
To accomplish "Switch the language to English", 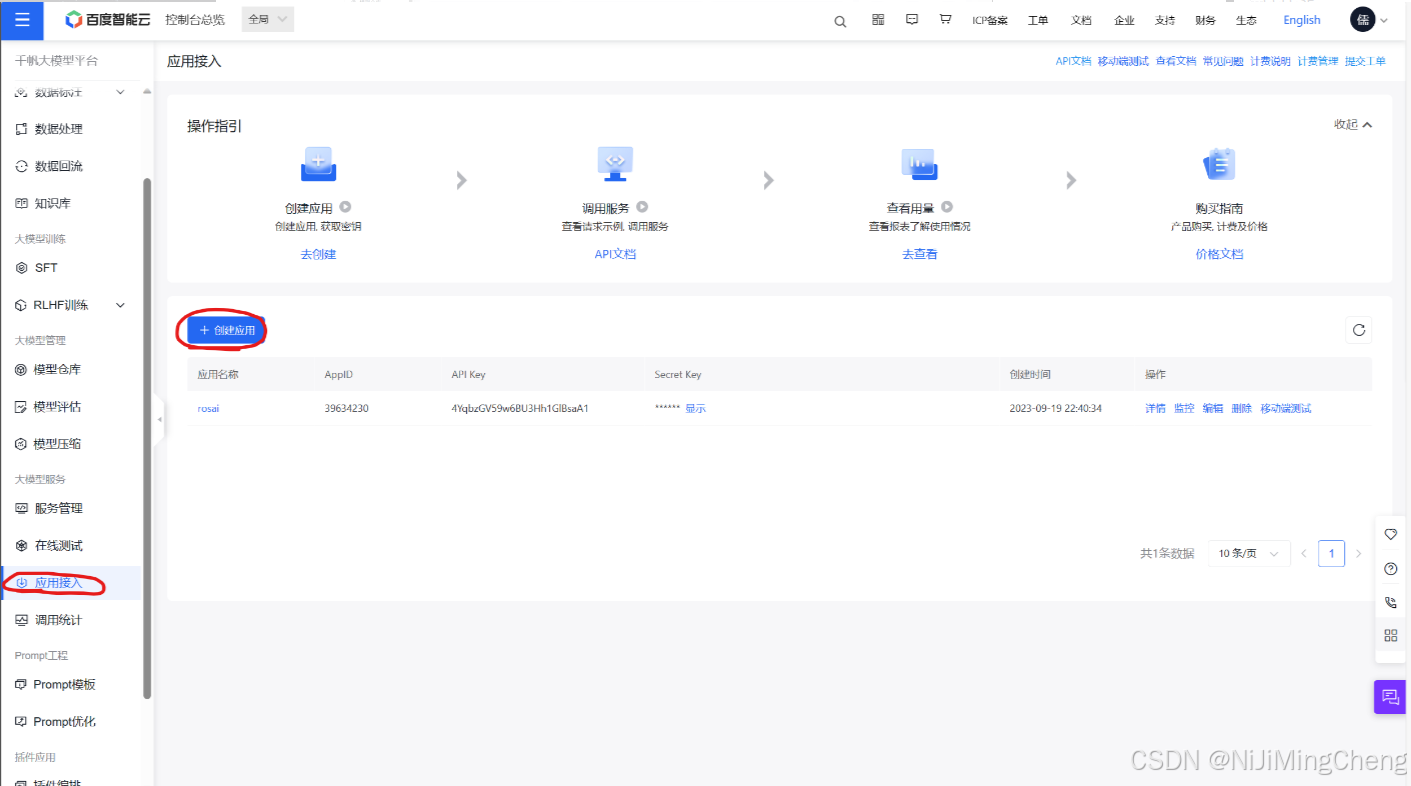I will click(1302, 20).
